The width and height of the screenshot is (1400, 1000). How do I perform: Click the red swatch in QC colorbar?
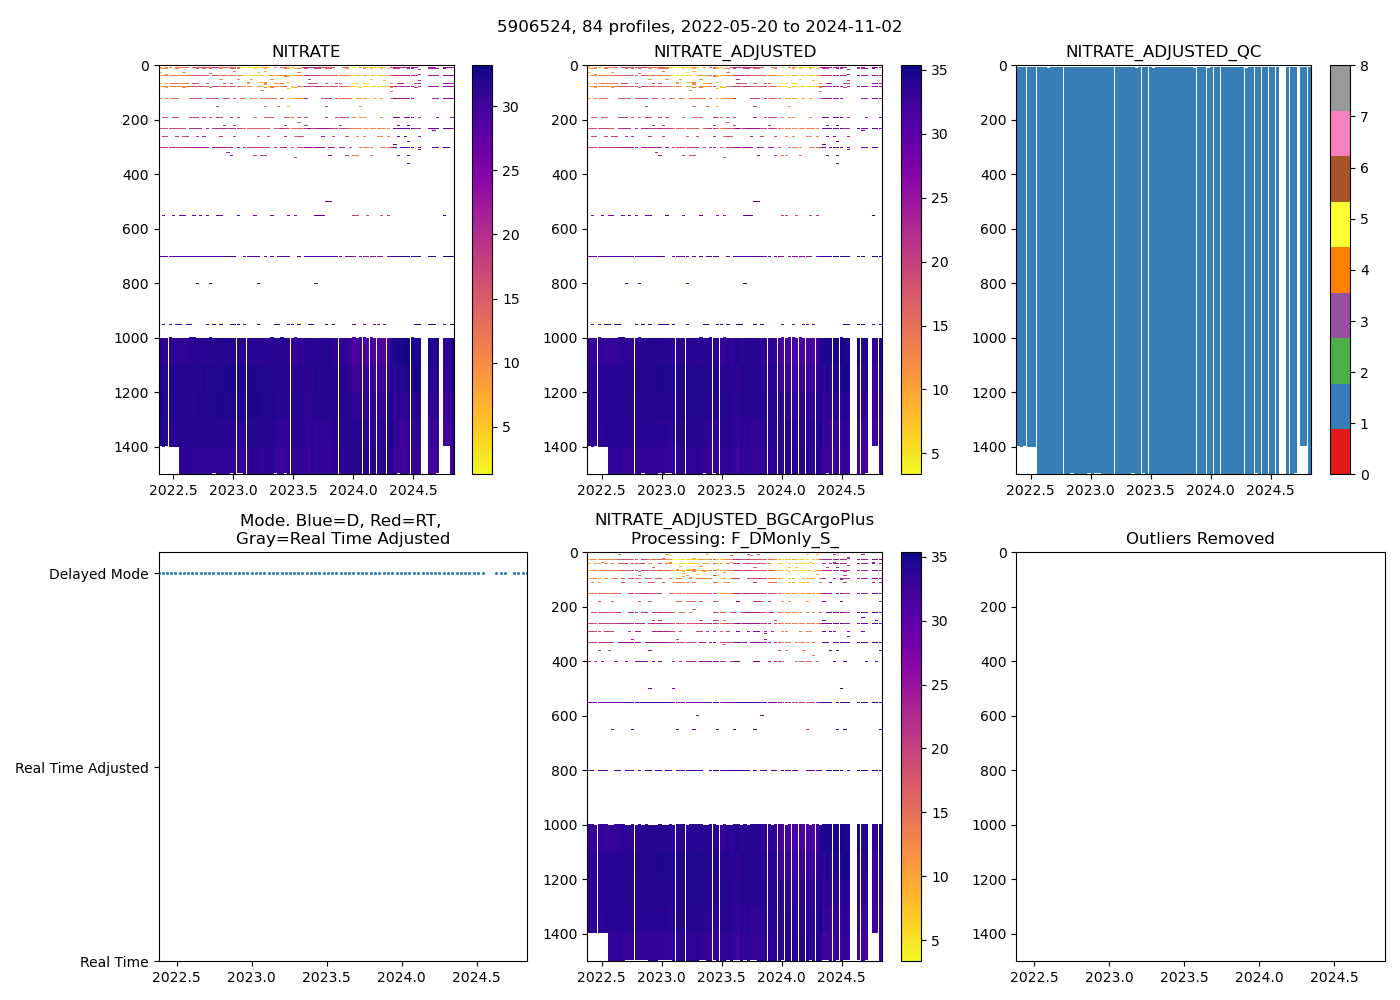(1340, 451)
